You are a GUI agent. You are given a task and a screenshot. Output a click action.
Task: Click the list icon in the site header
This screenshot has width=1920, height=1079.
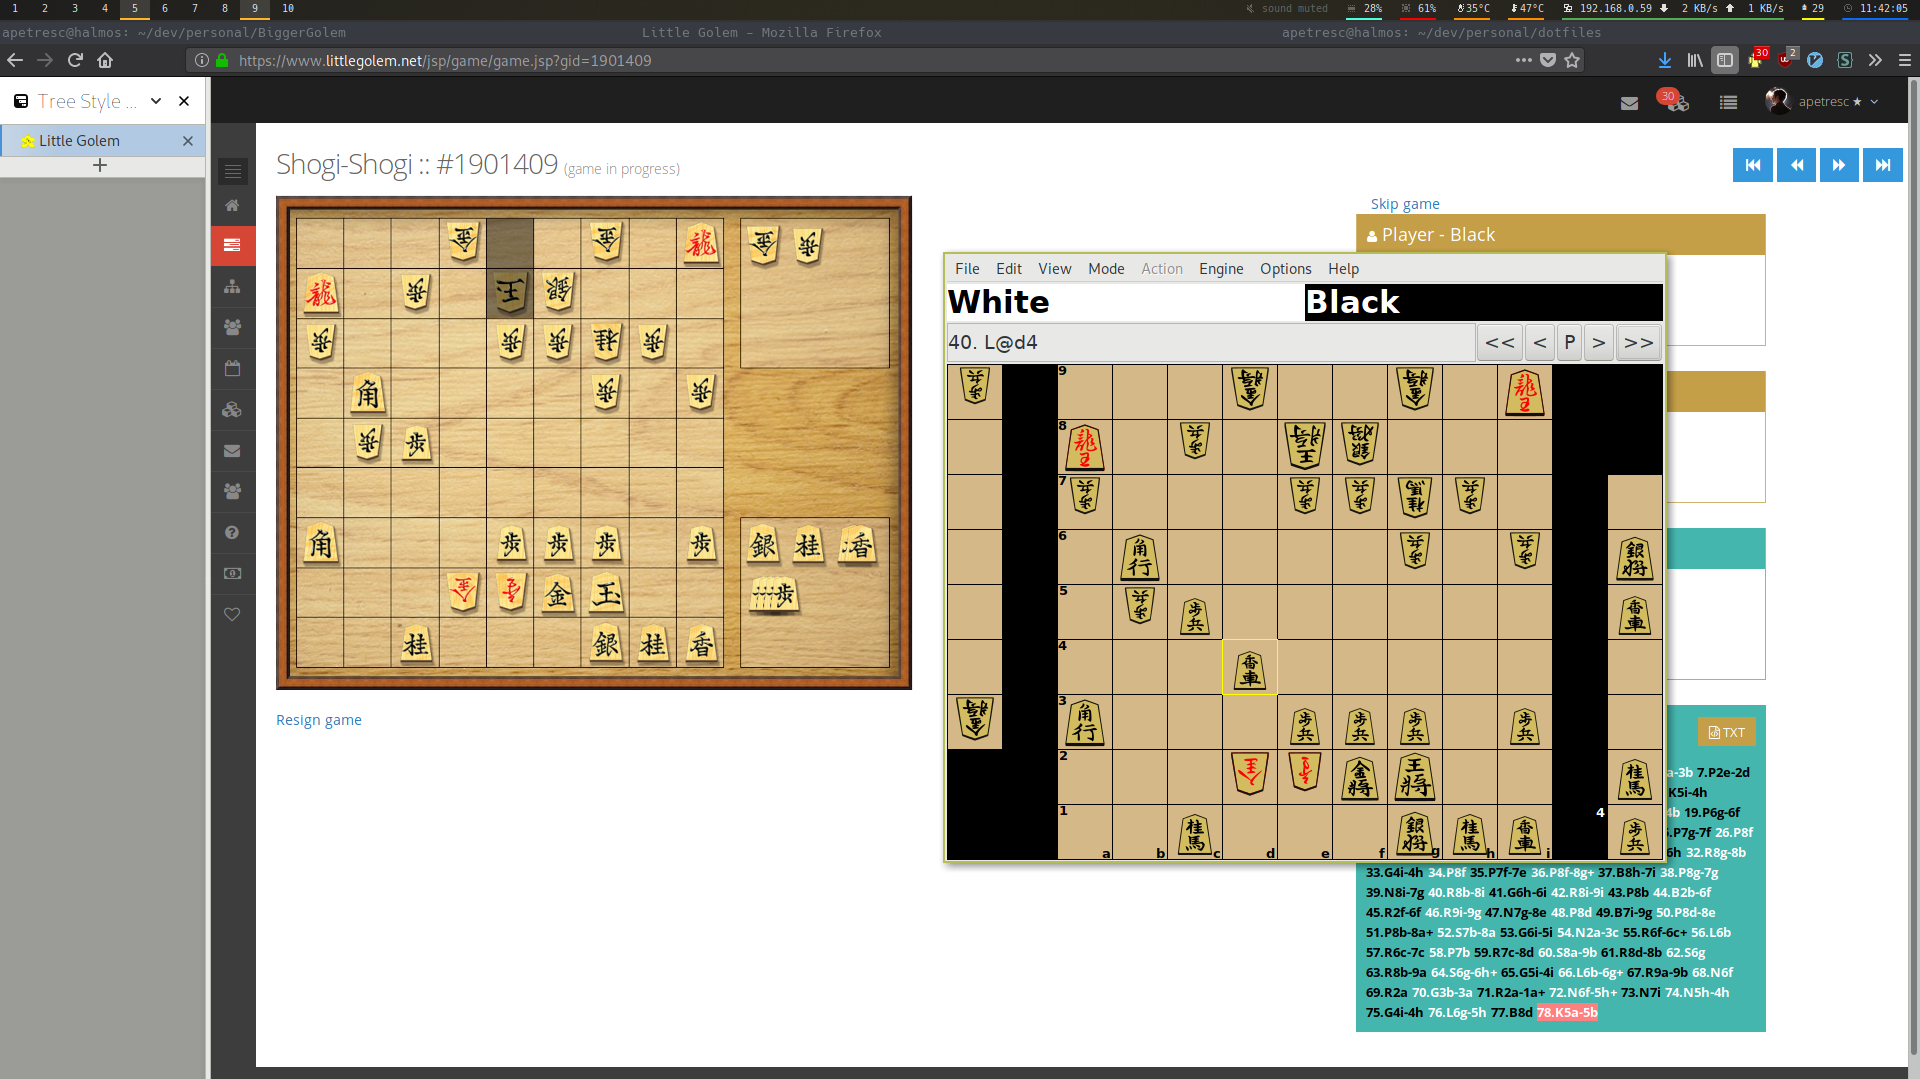pyautogui.click(x=1728, y=102)
